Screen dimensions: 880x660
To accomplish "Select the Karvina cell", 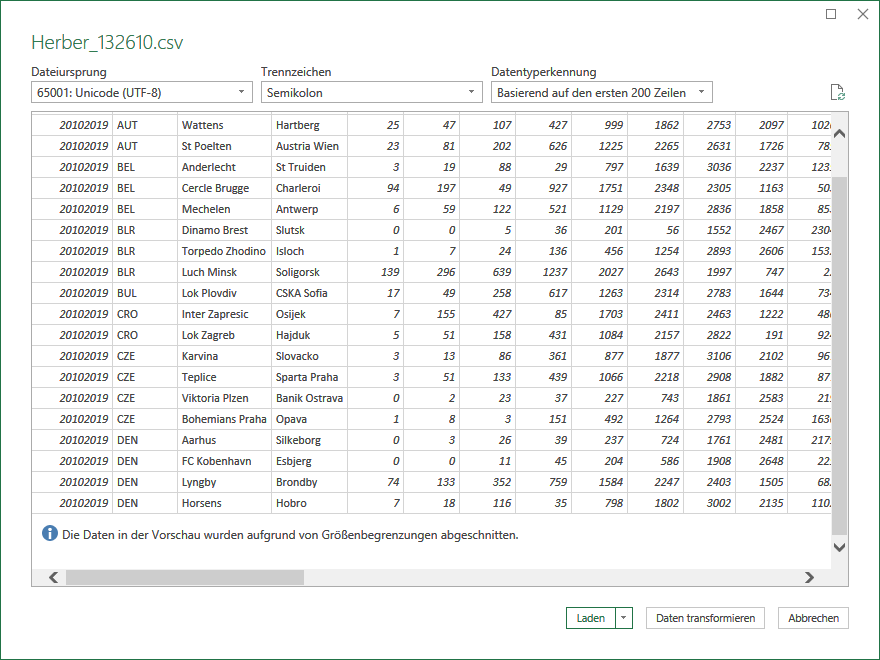I will click(x=224, y=356).
